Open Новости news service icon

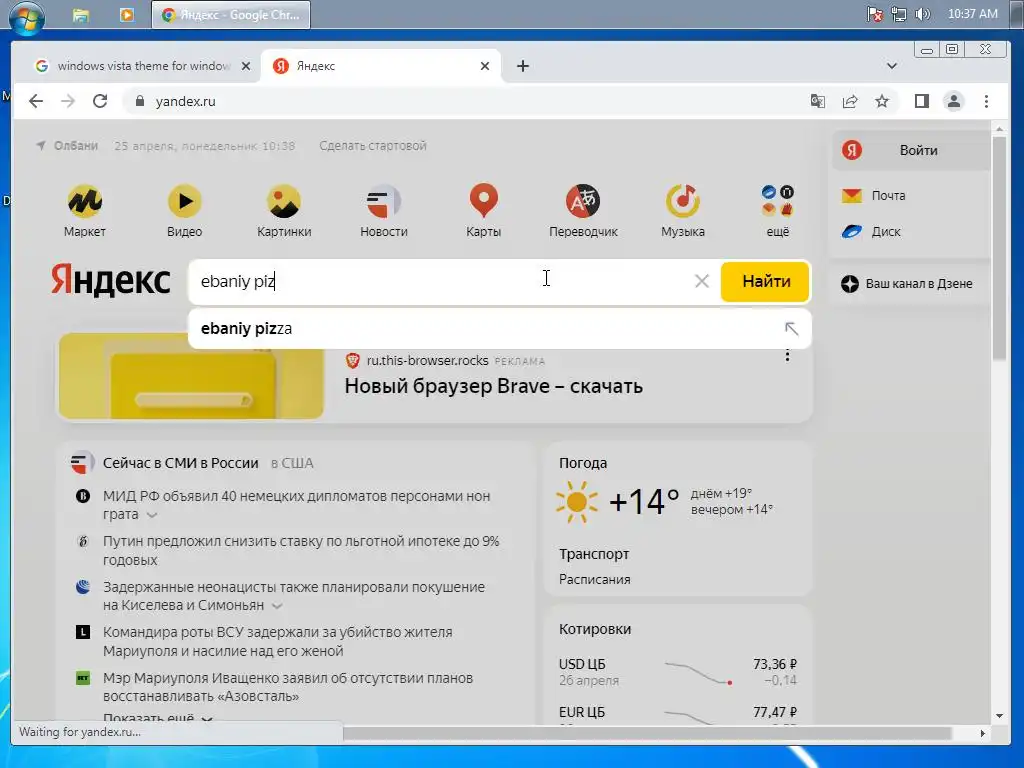click(384, 201)
